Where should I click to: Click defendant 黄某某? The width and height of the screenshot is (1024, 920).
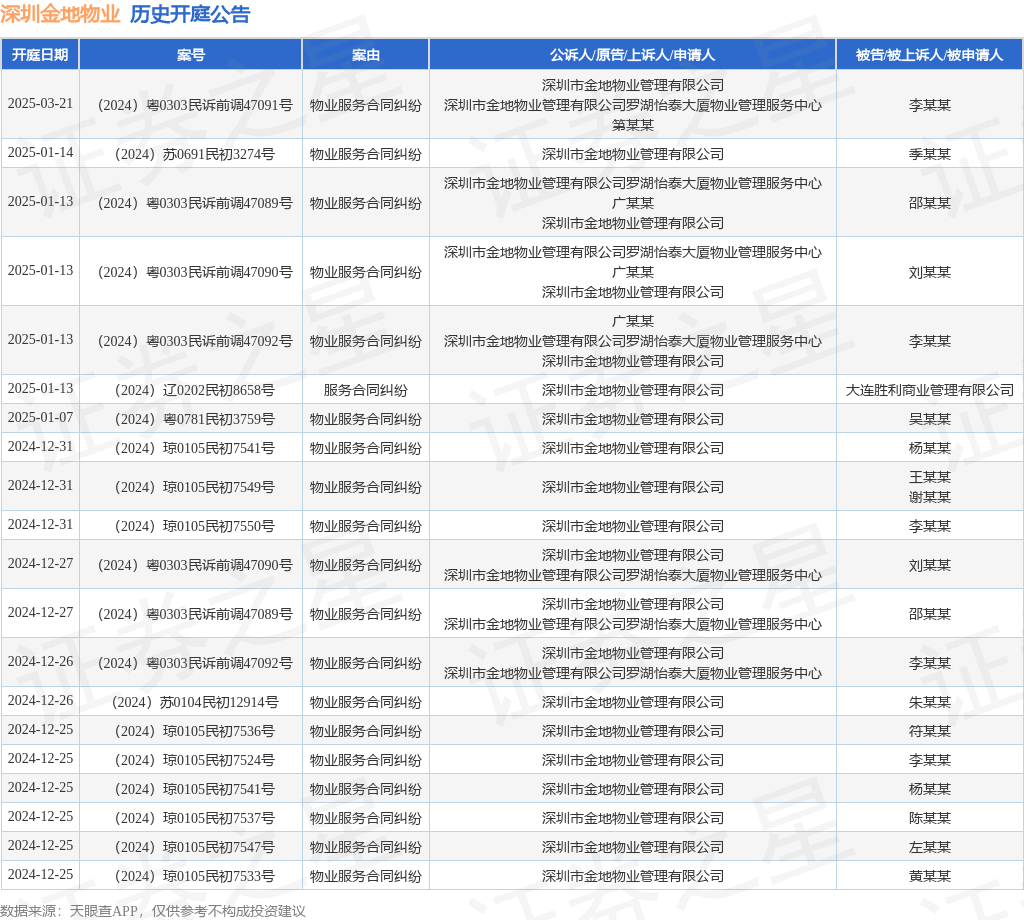pyautogui.click(x=929, y=876)
